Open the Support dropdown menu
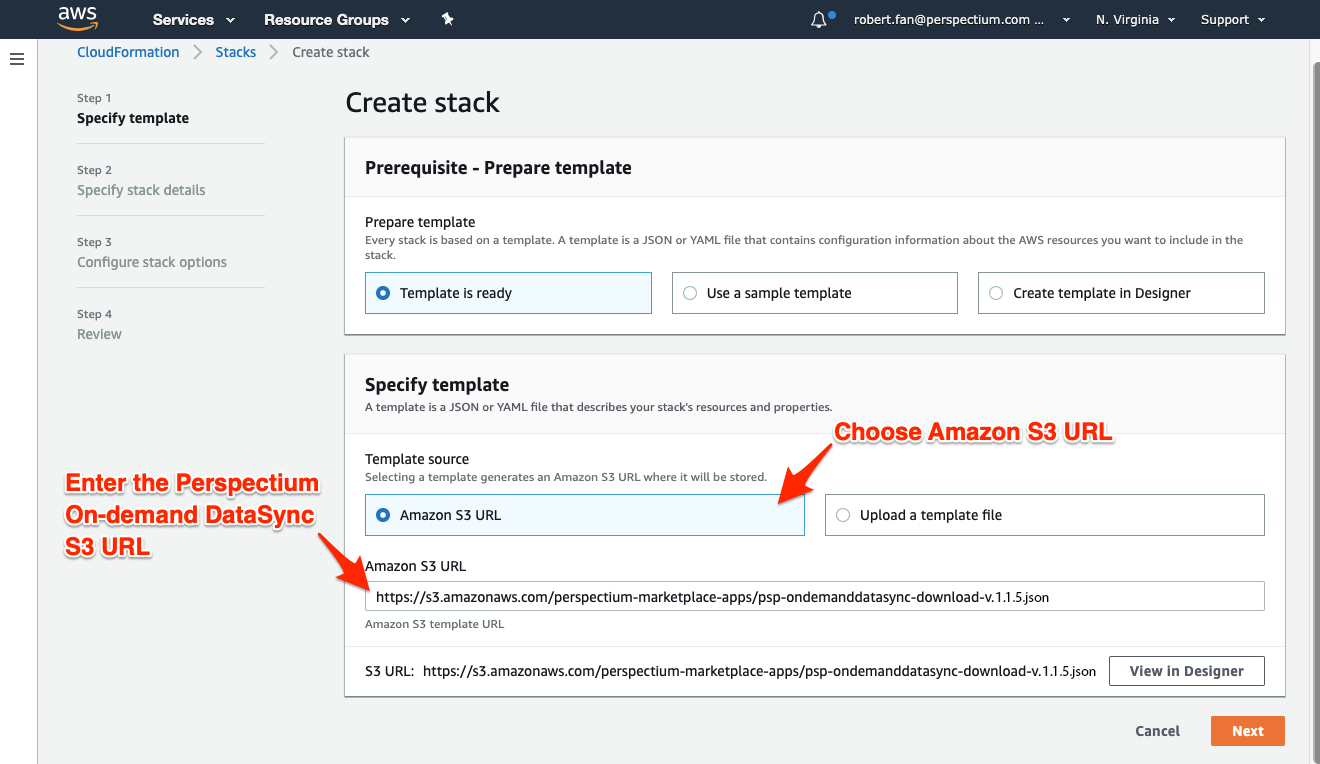 point(1233,19)
